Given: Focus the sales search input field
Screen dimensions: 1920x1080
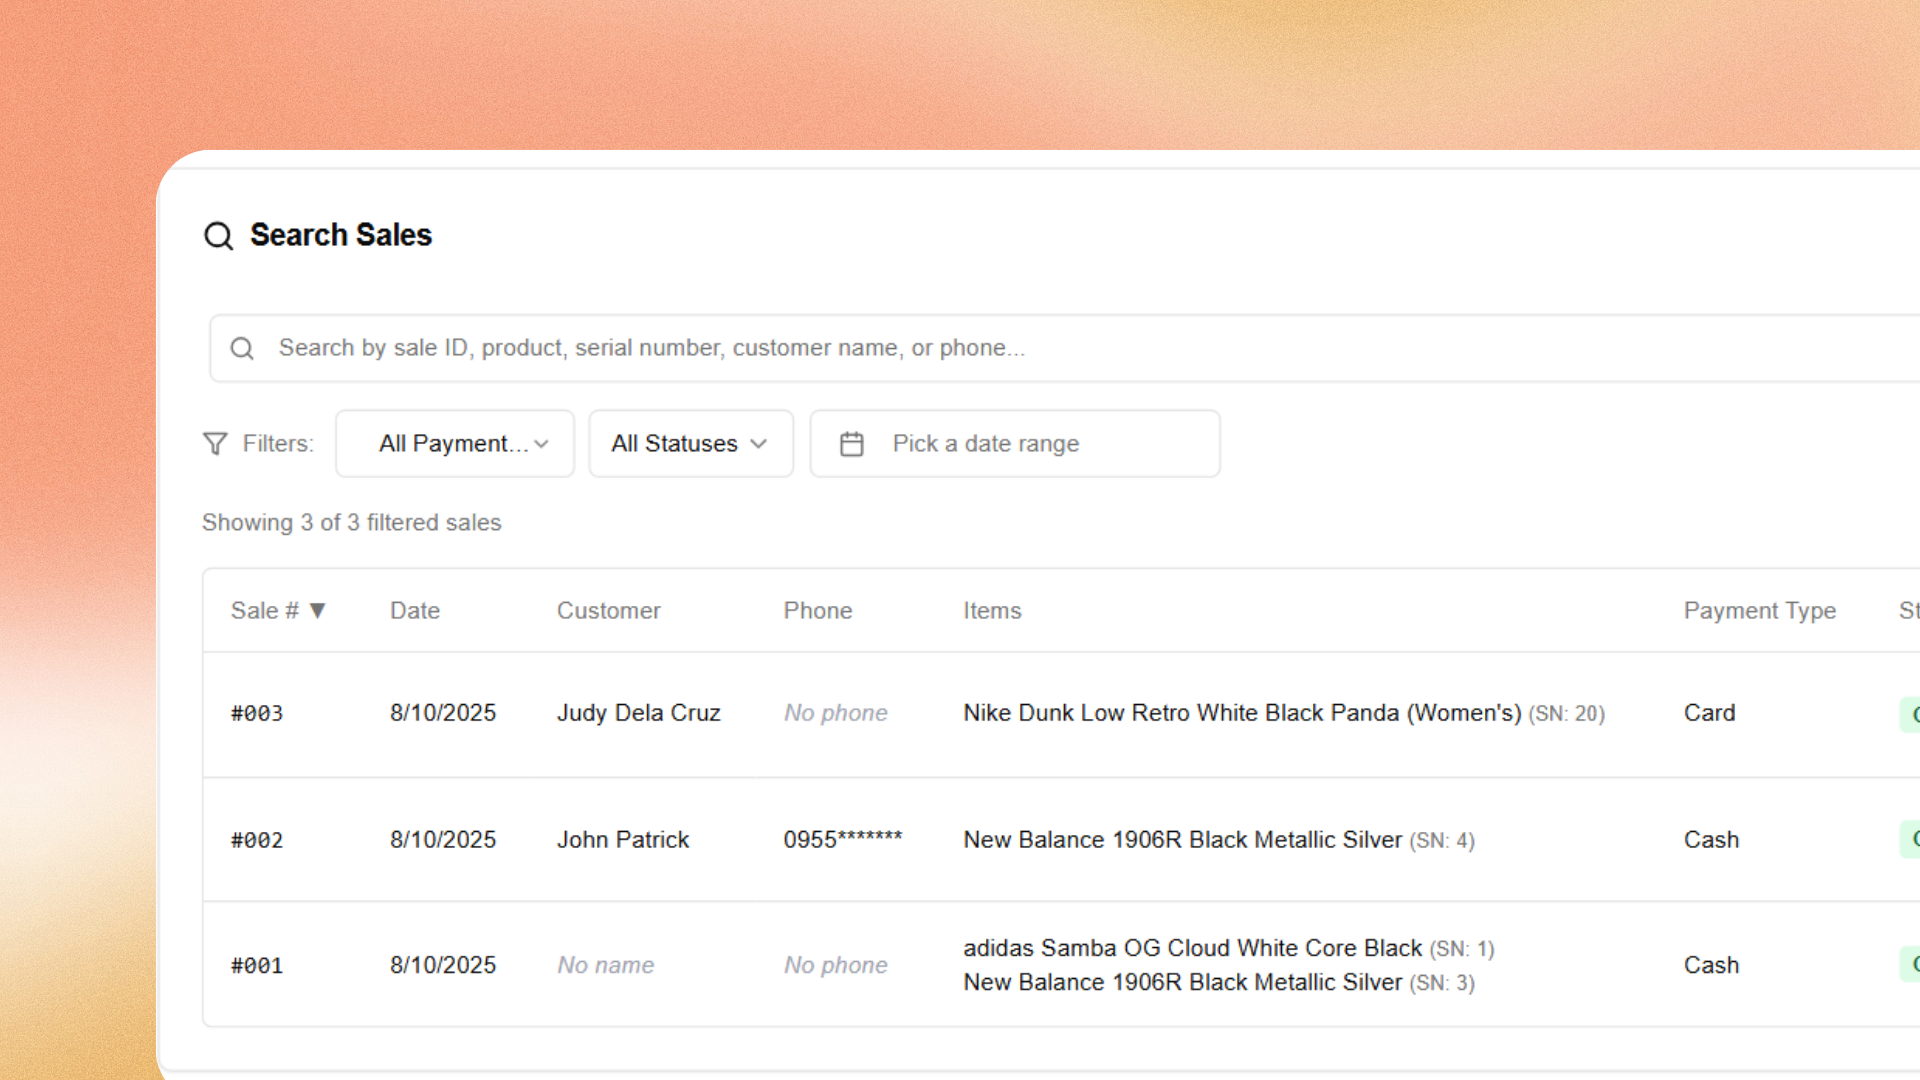Looking at the screenshot, I should pyautogui.click(x=1000, y=348).
